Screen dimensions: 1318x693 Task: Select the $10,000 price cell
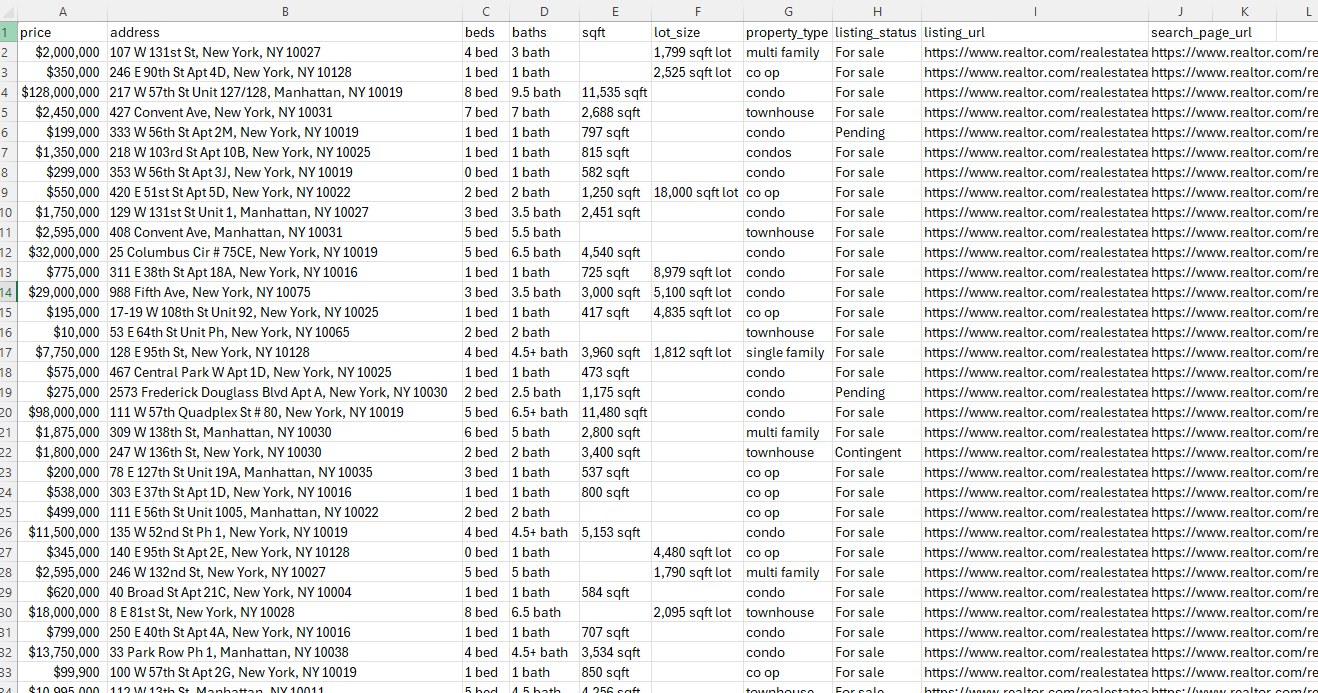click(x=62, y=332)
